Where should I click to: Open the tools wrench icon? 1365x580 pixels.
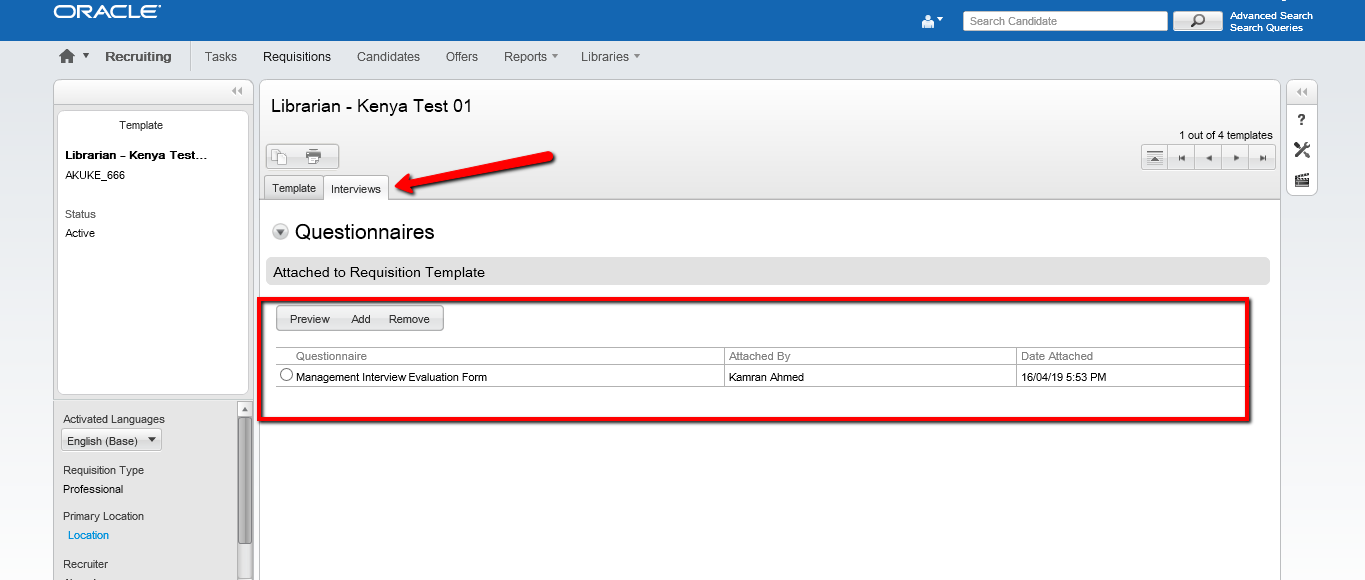click(x=1301, y=150)
